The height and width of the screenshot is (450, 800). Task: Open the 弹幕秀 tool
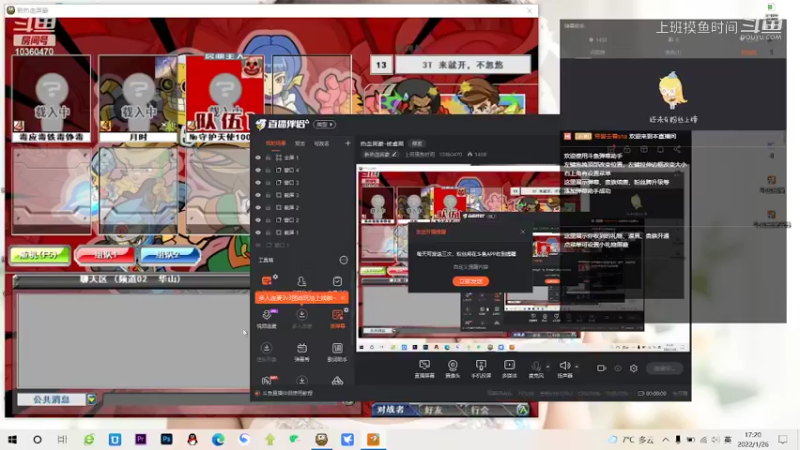coord(302,352)
